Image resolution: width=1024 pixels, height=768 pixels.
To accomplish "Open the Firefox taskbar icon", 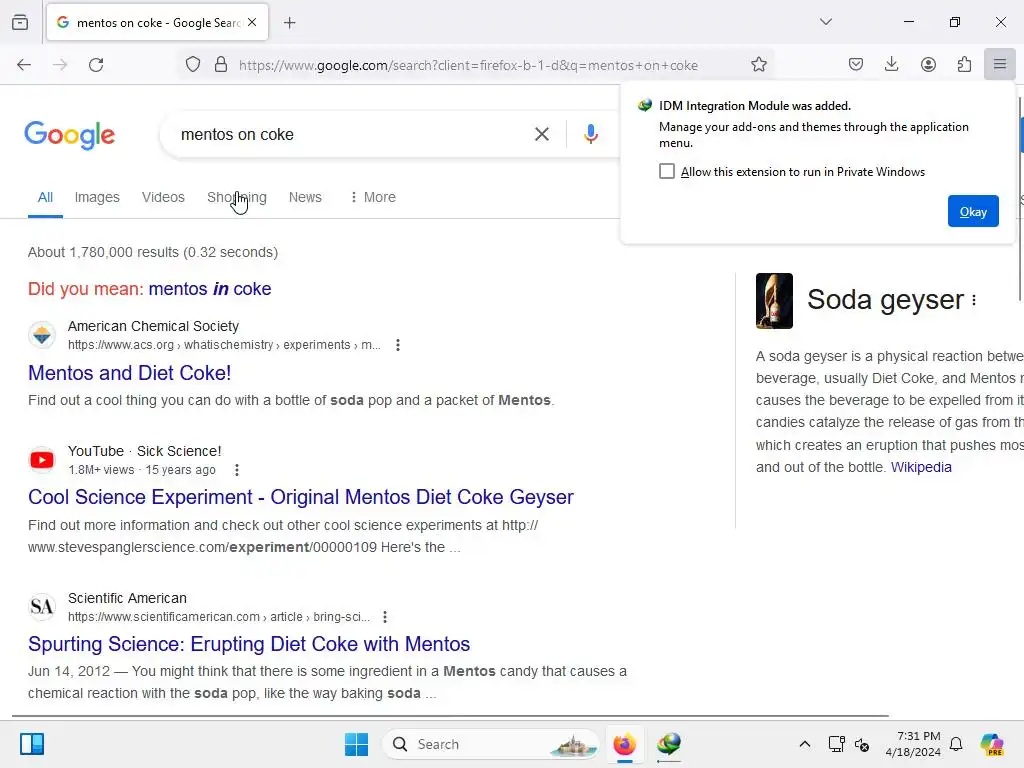I will click(624, 744).
